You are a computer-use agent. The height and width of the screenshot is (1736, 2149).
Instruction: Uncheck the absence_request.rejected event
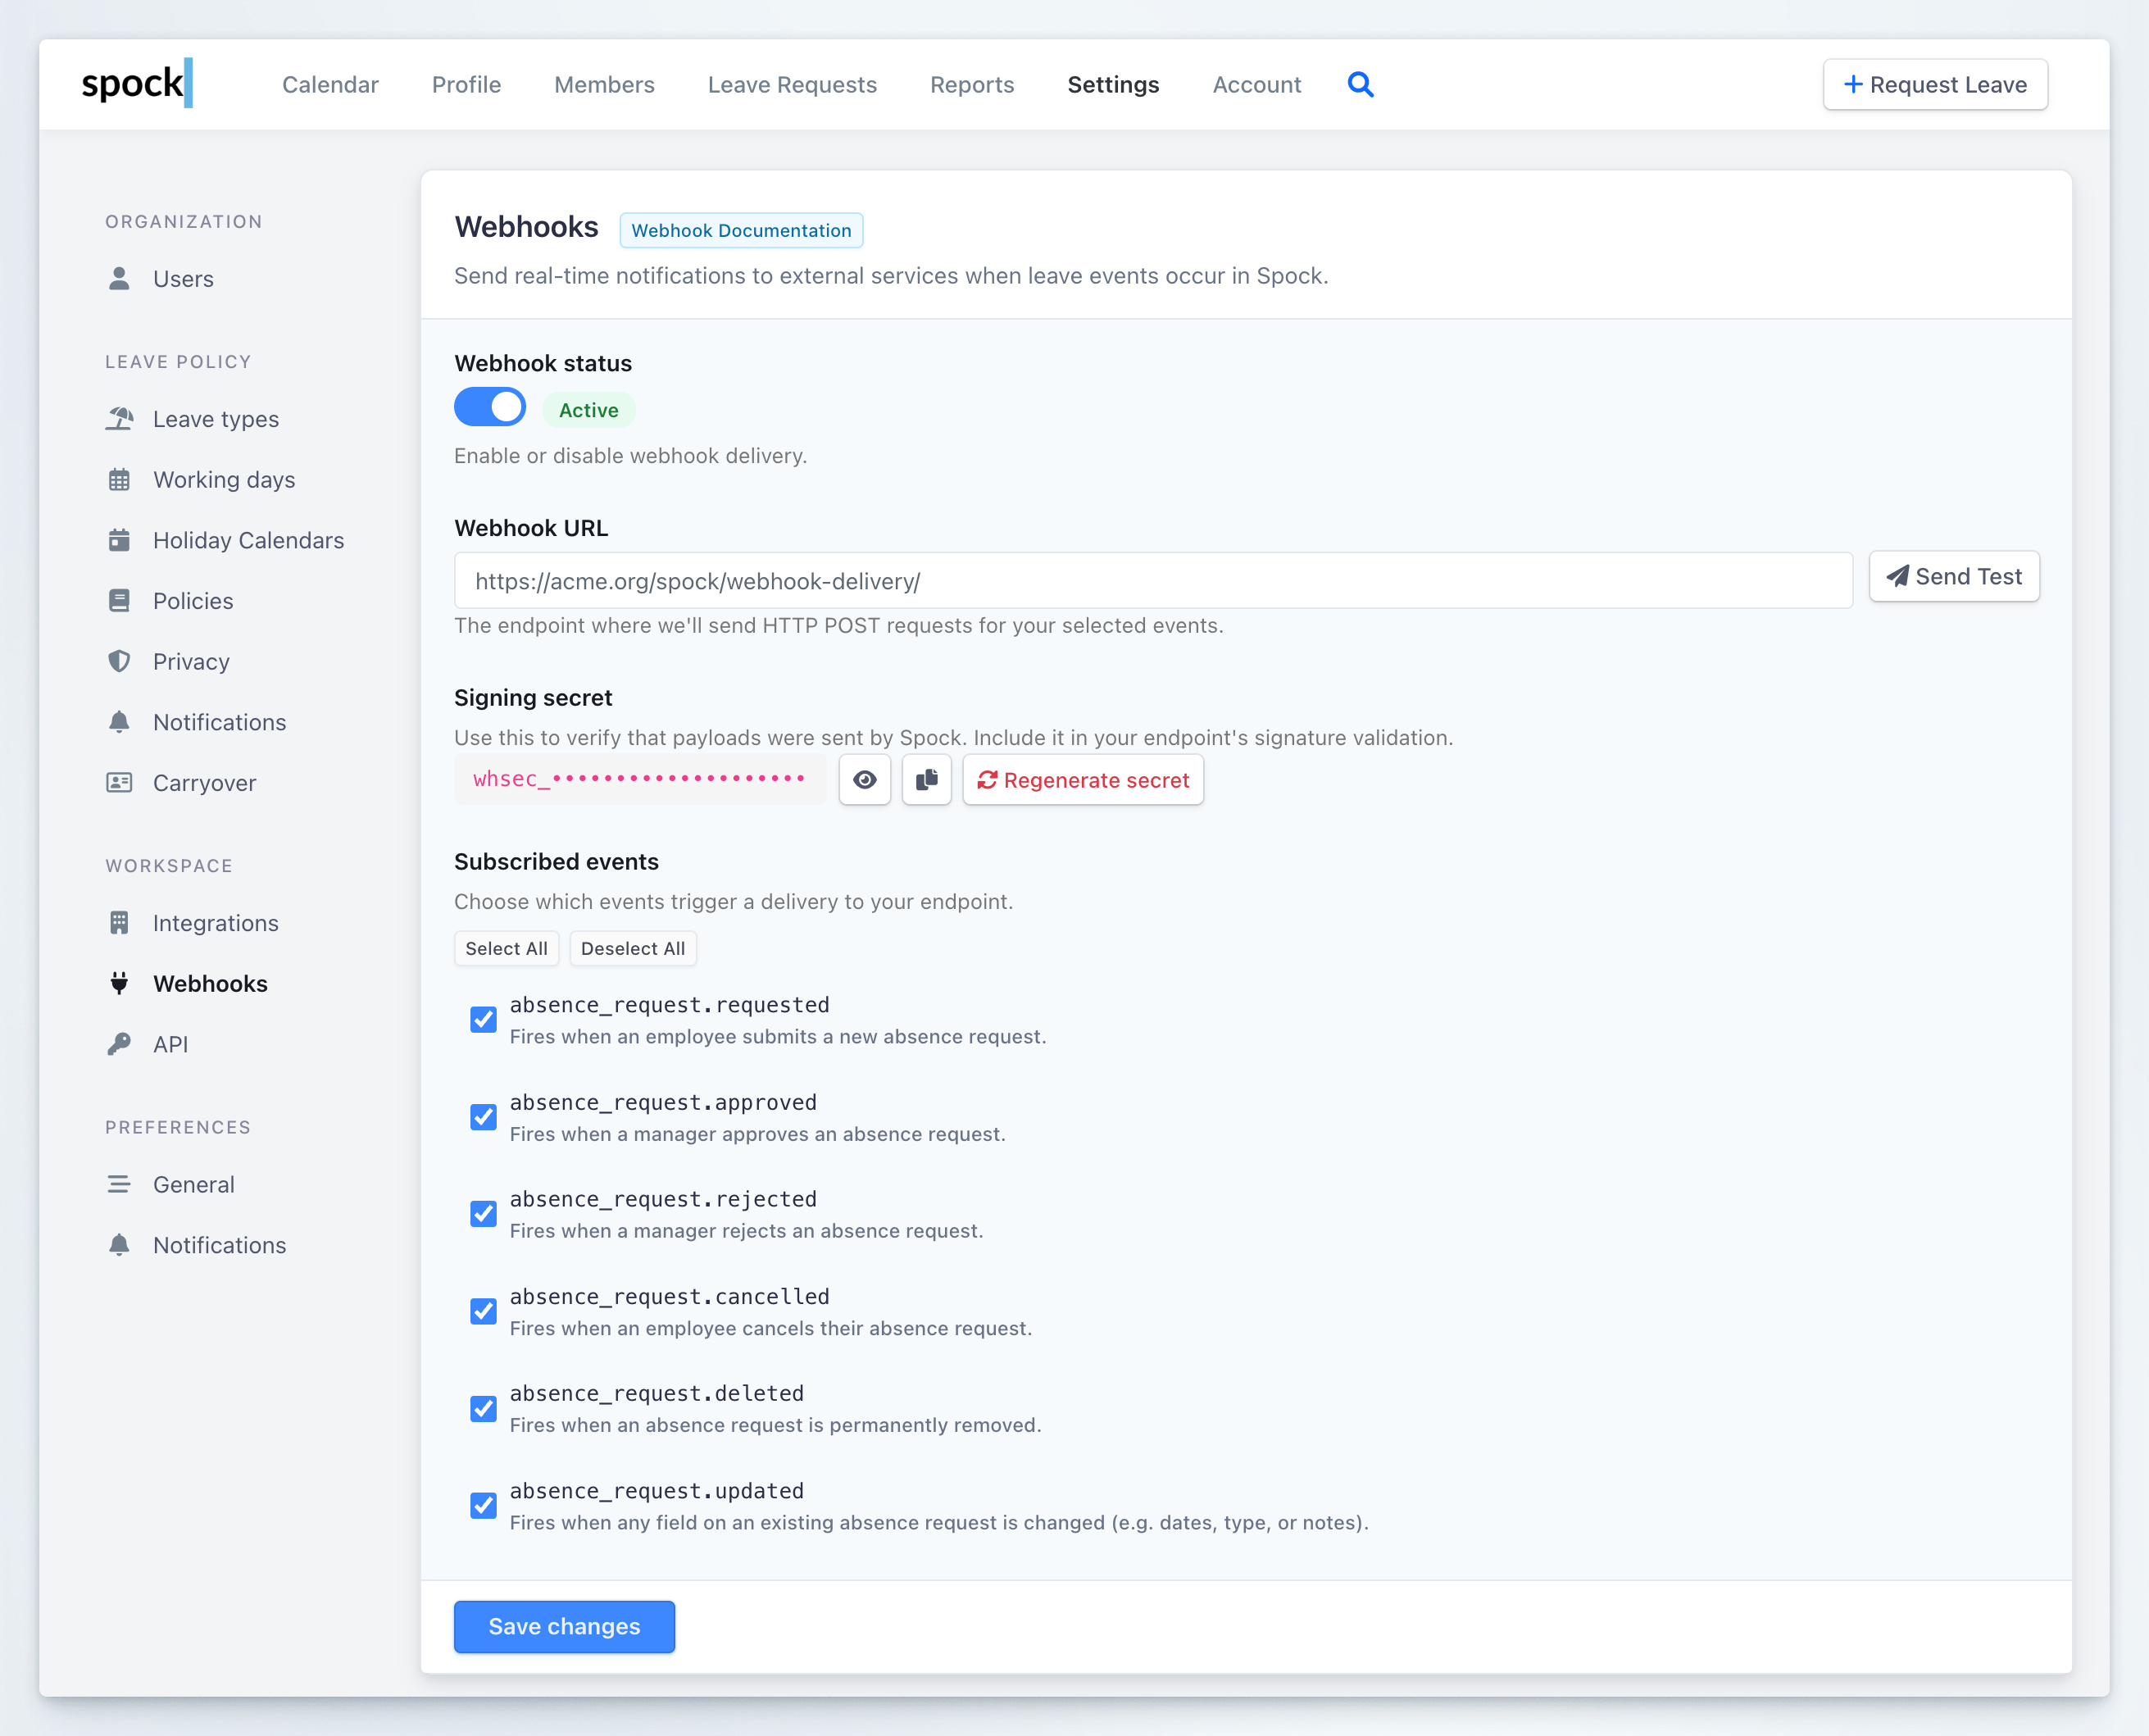[483, 1213]
